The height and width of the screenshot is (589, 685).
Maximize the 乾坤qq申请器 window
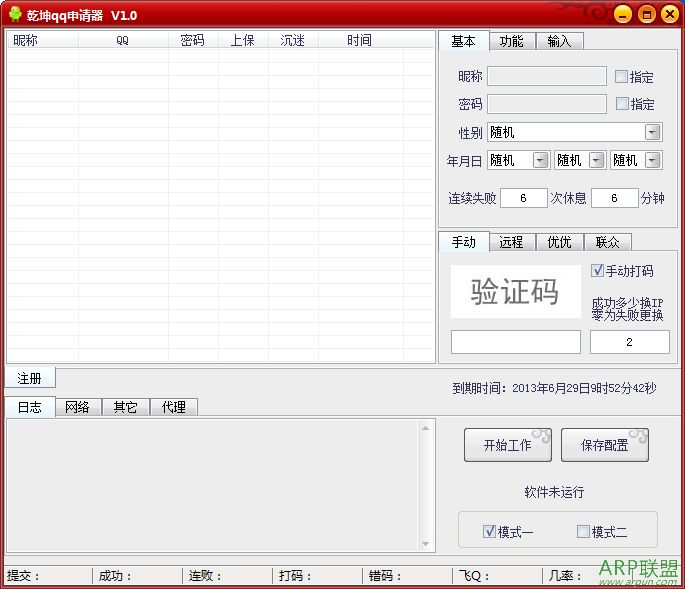point(646,14)
